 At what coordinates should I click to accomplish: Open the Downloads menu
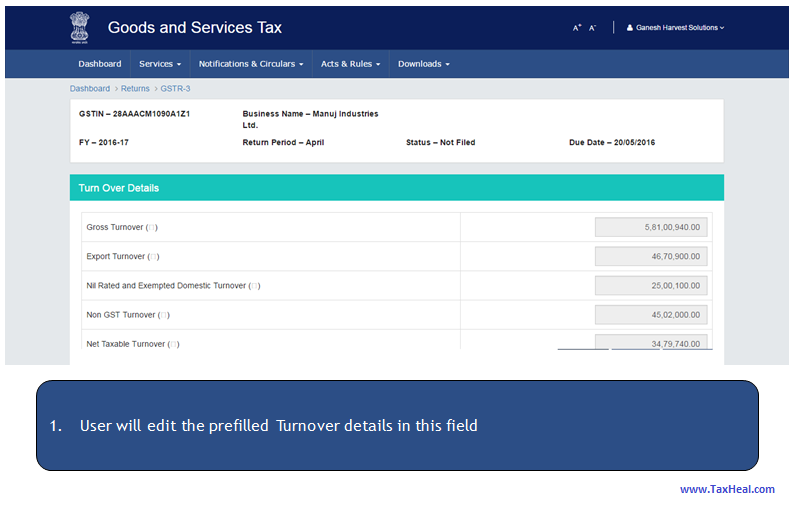tap(423, 64)
